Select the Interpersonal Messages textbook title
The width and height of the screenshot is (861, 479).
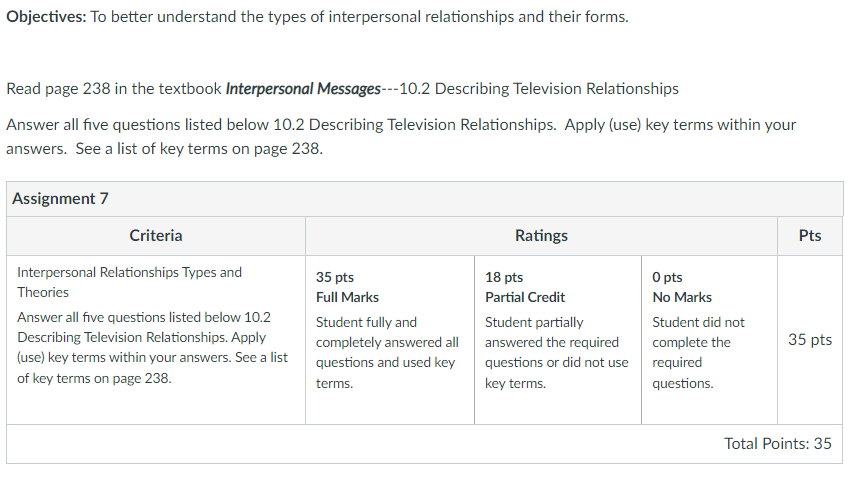(303, 88)
